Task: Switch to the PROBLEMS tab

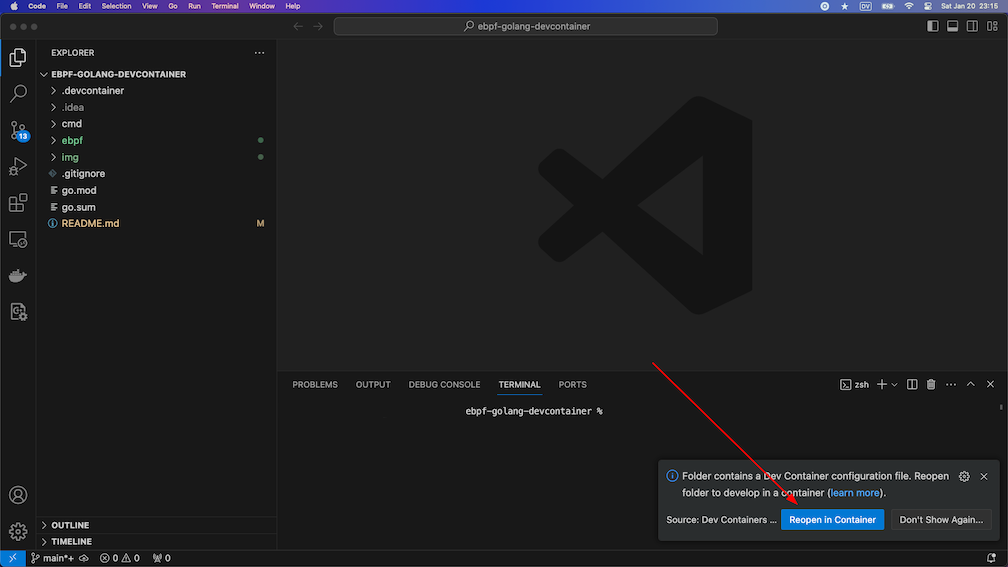Action: [x=315, y=384]
